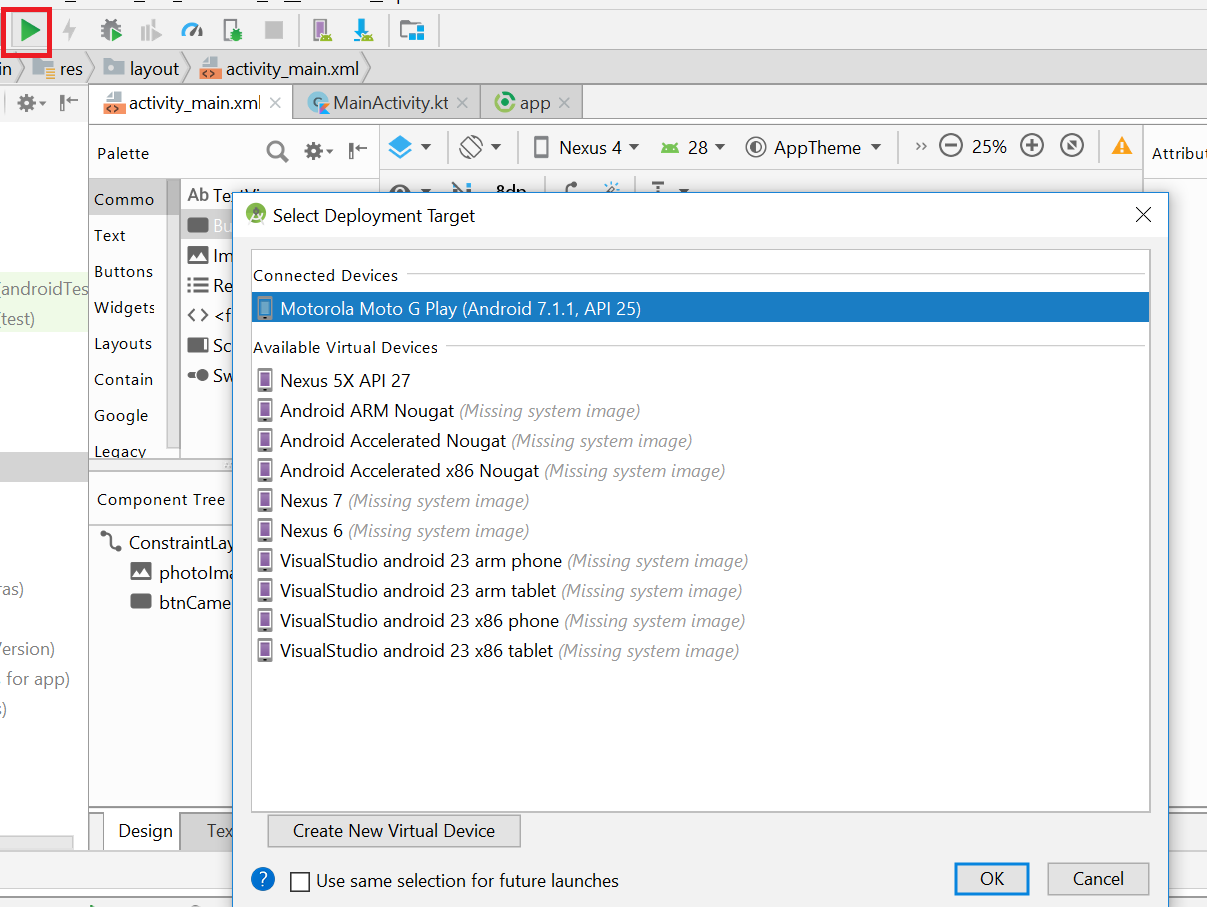
Task: Select VisualStudio android 23 x86 phone
Action: [x=700, y=620]
